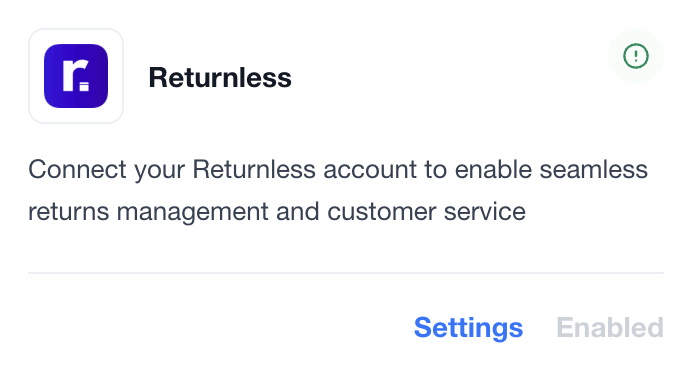The width and height of the screenshot is (698, 382).
Task: Click the green exclamation status icon
Action: [636, 56]
